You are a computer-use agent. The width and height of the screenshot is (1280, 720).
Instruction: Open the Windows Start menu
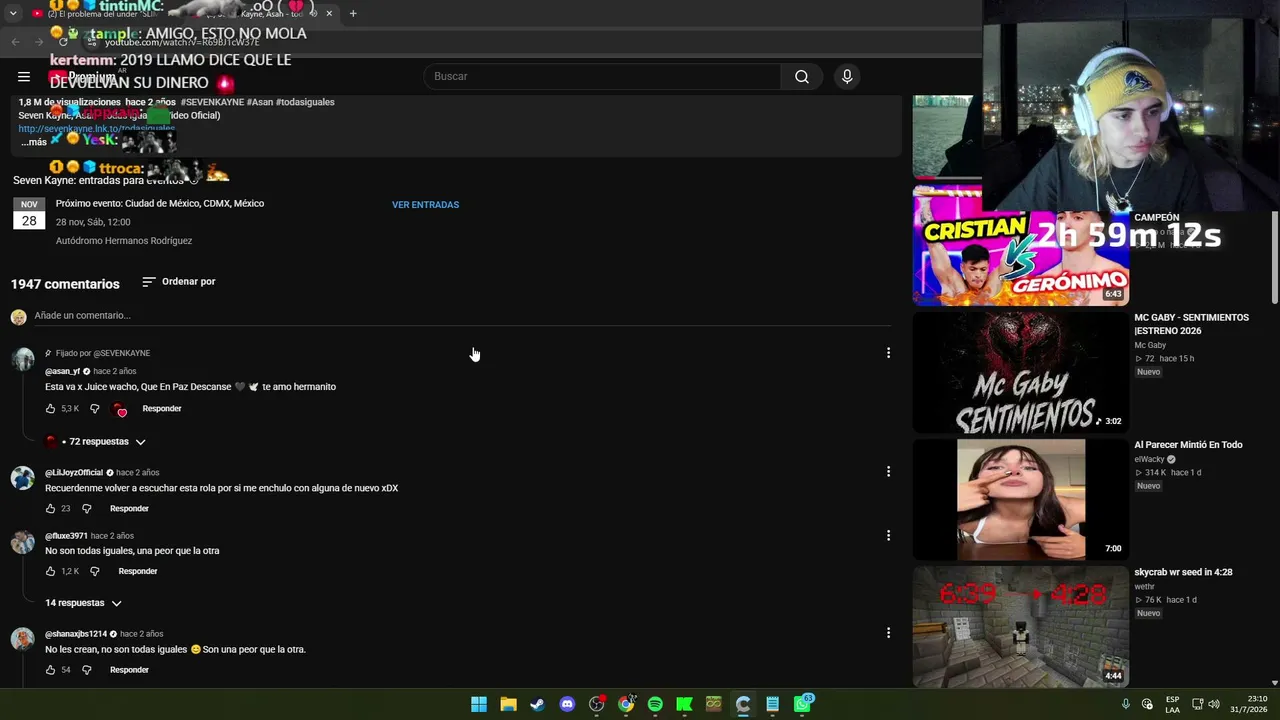click(479, 704)
